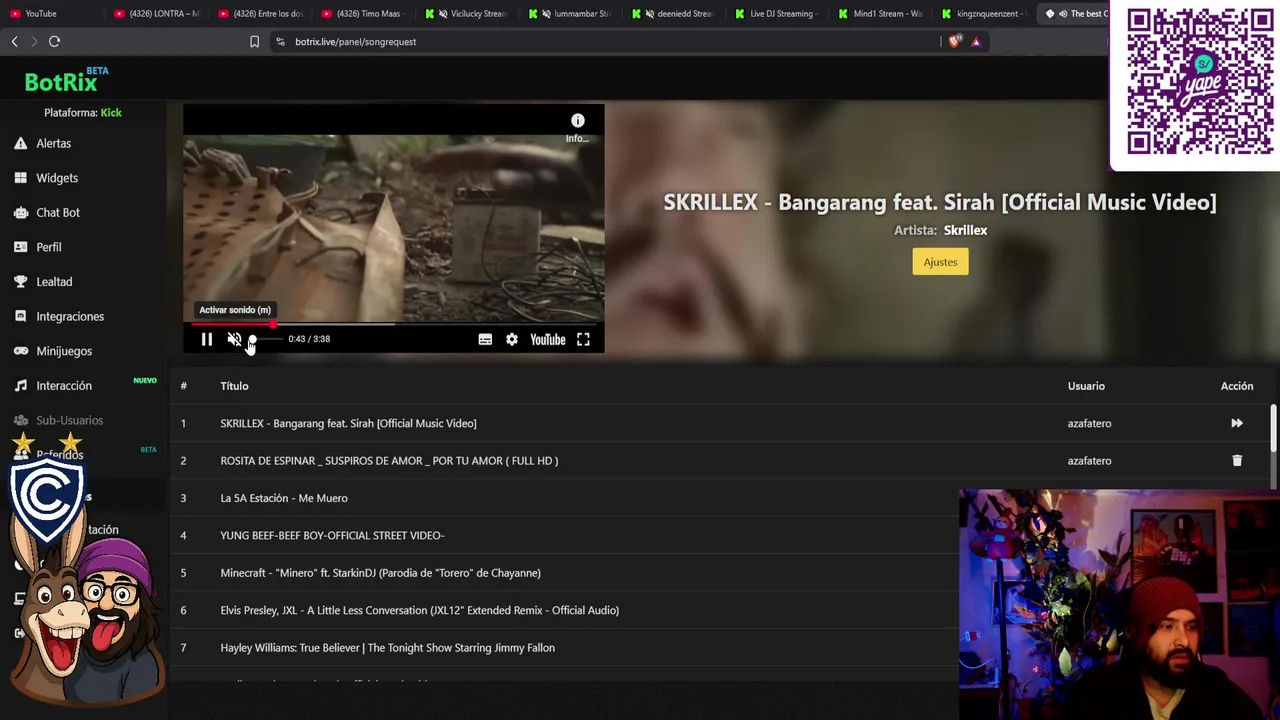Go forward with the browser forward arrow

point(33,41)
